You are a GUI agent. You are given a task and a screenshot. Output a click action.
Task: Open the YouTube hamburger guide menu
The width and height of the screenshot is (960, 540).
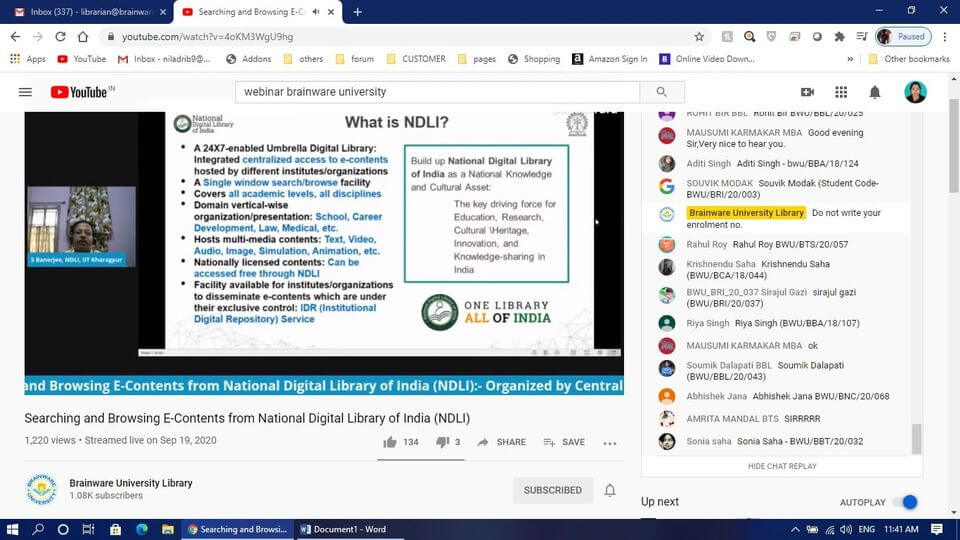tap(25, 92)
